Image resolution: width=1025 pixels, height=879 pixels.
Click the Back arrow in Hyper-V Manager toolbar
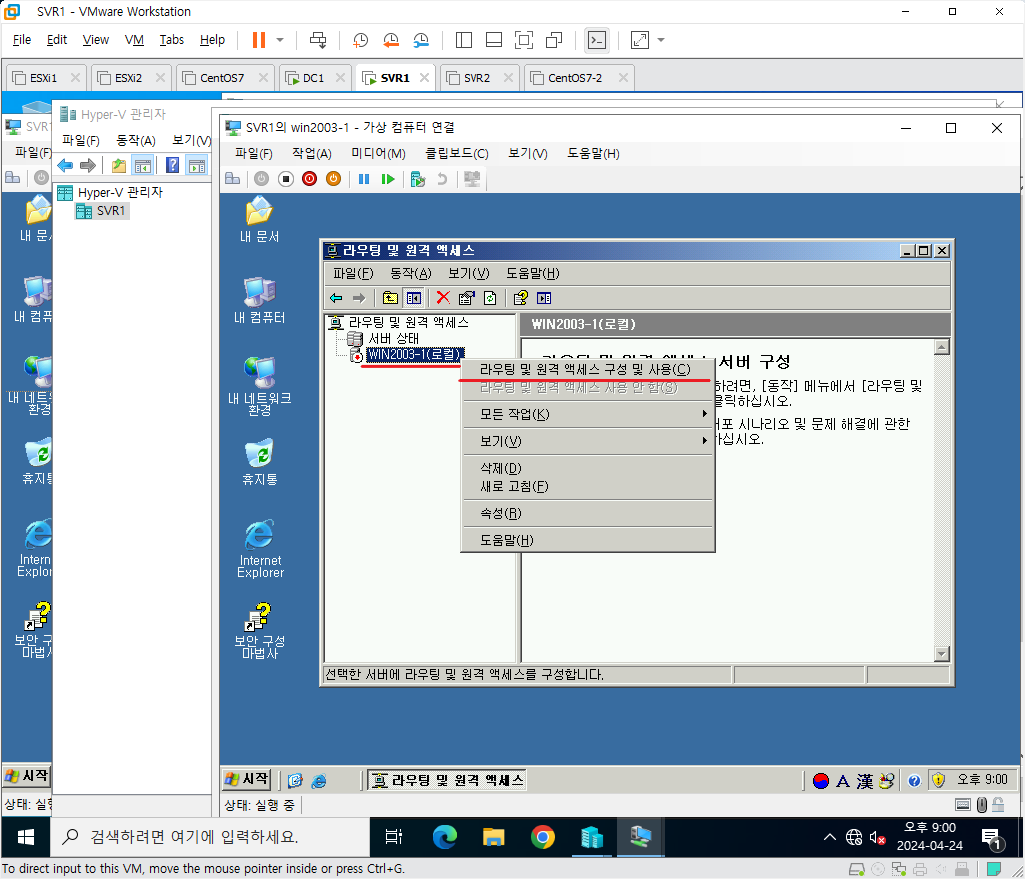pos(65,165)
